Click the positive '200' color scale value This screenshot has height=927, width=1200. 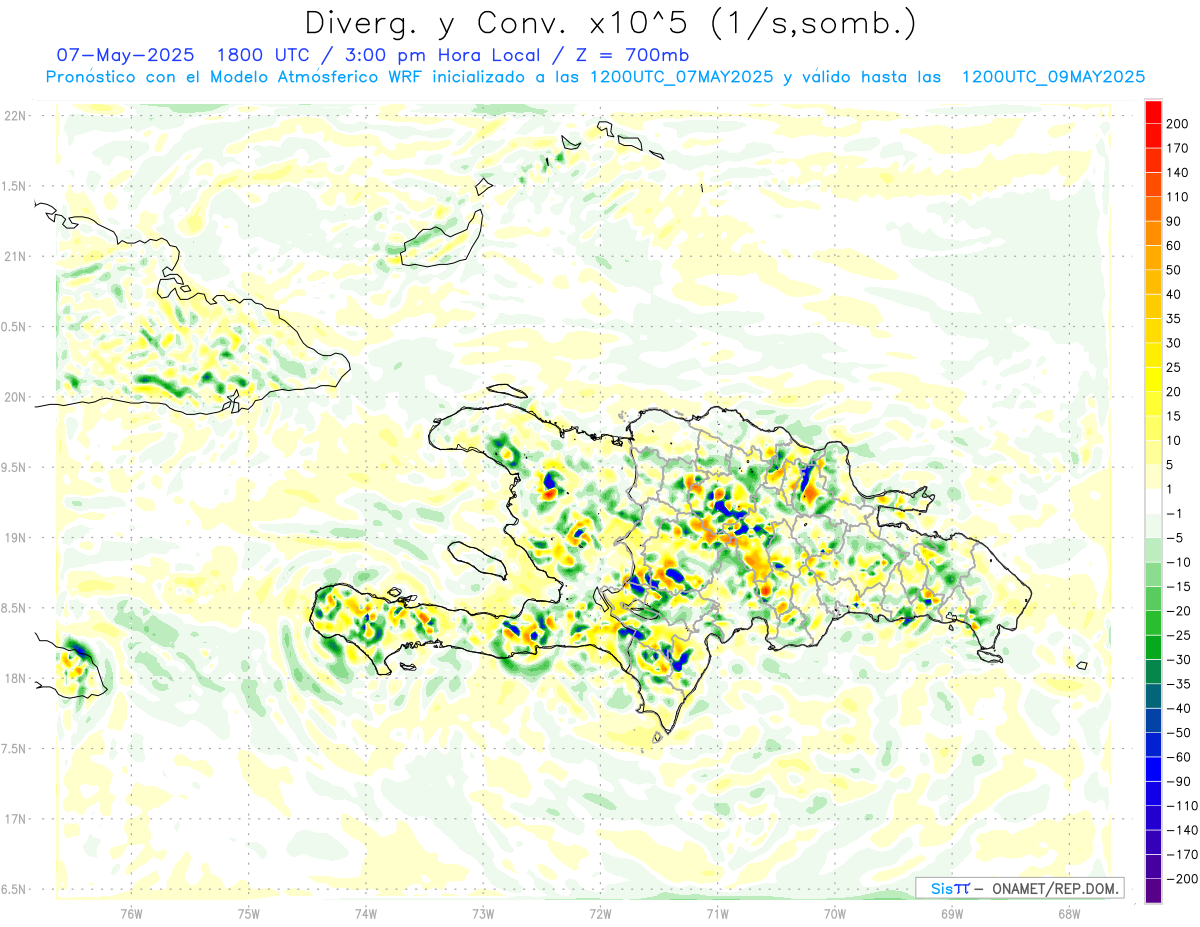click(x=1177, y=124)
